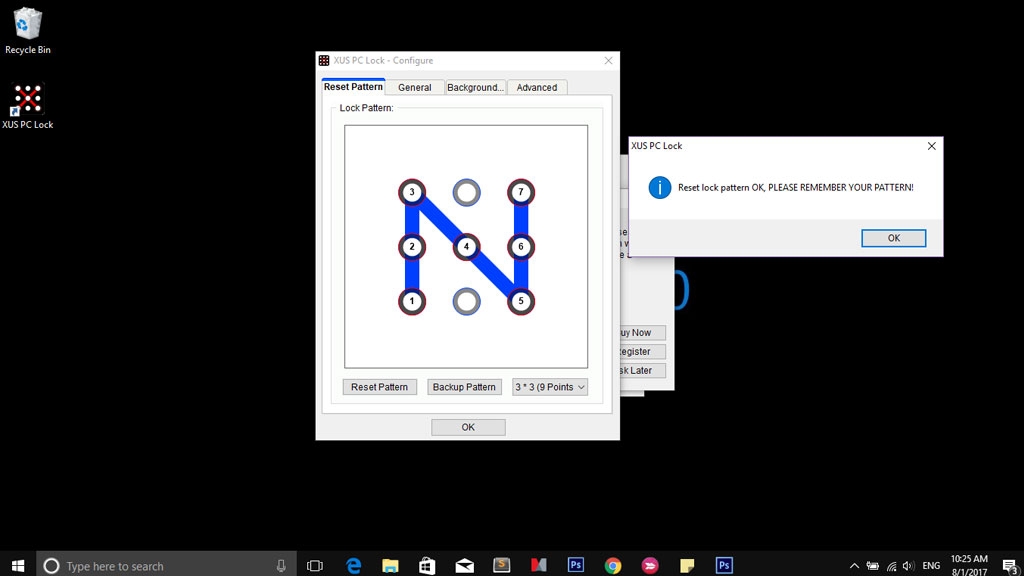The height and width of the screenshot is (576, 1024).
Task: Click the battery icon in system tray
Action: tap(872, 566)
